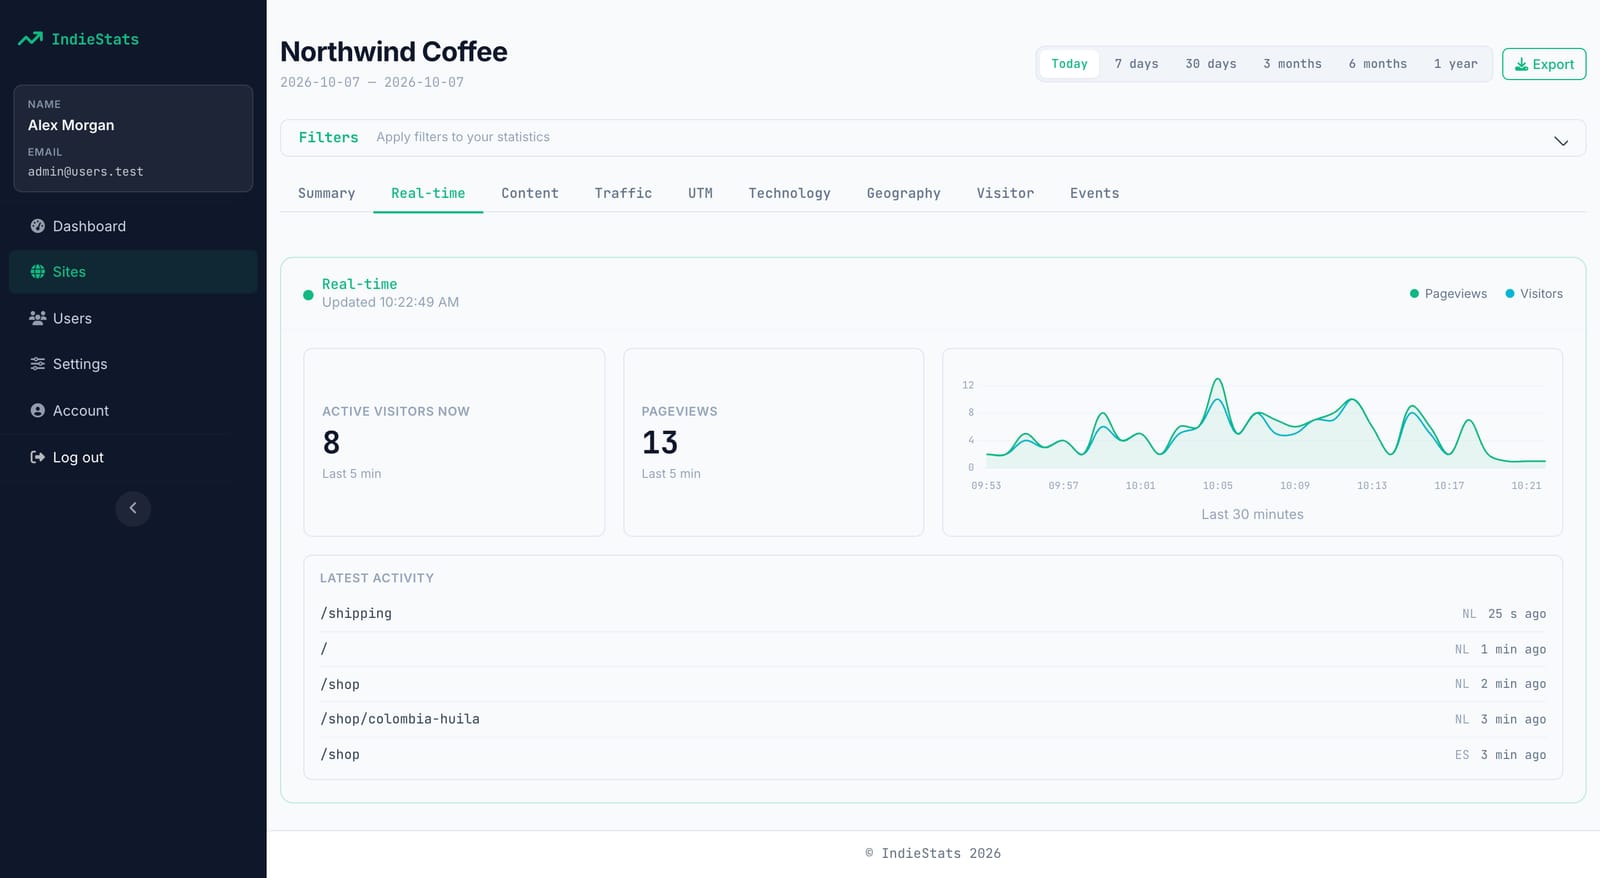The height and width of the screenshot is (878, 1600).
Task: Click the Users group icon
Action: (38, 318)
